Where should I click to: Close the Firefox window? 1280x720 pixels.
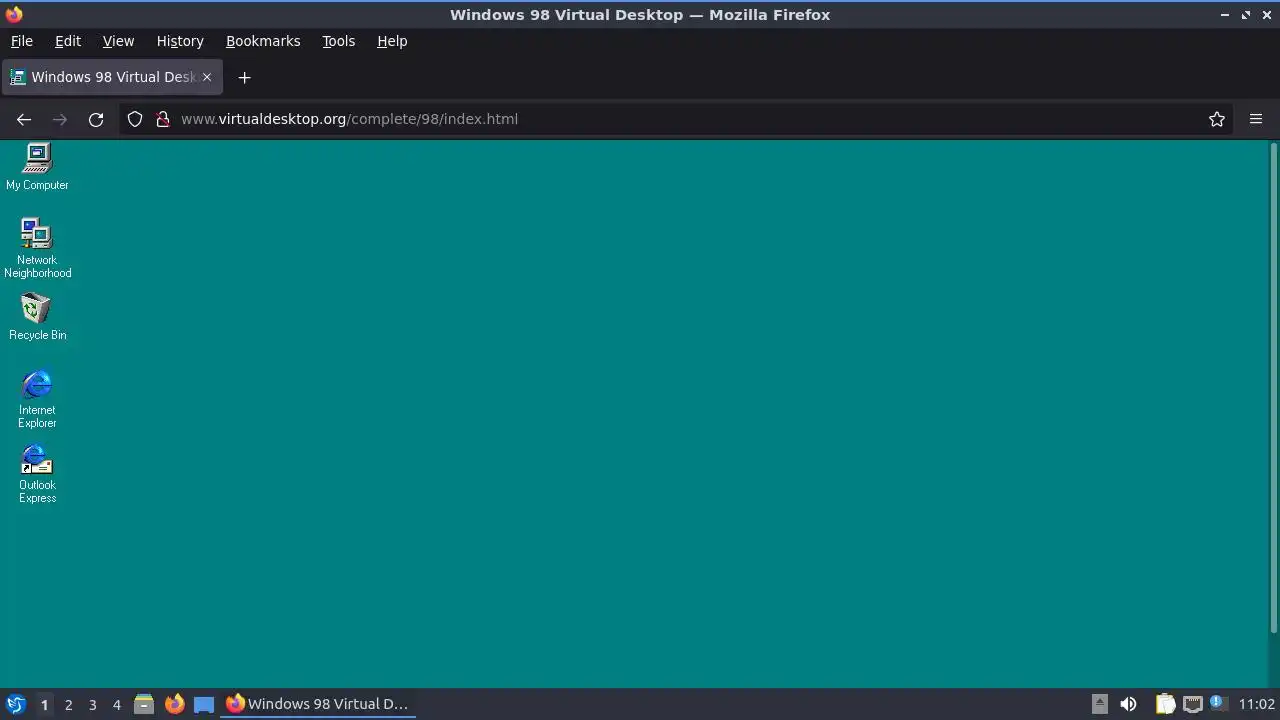click(1267, 15)
